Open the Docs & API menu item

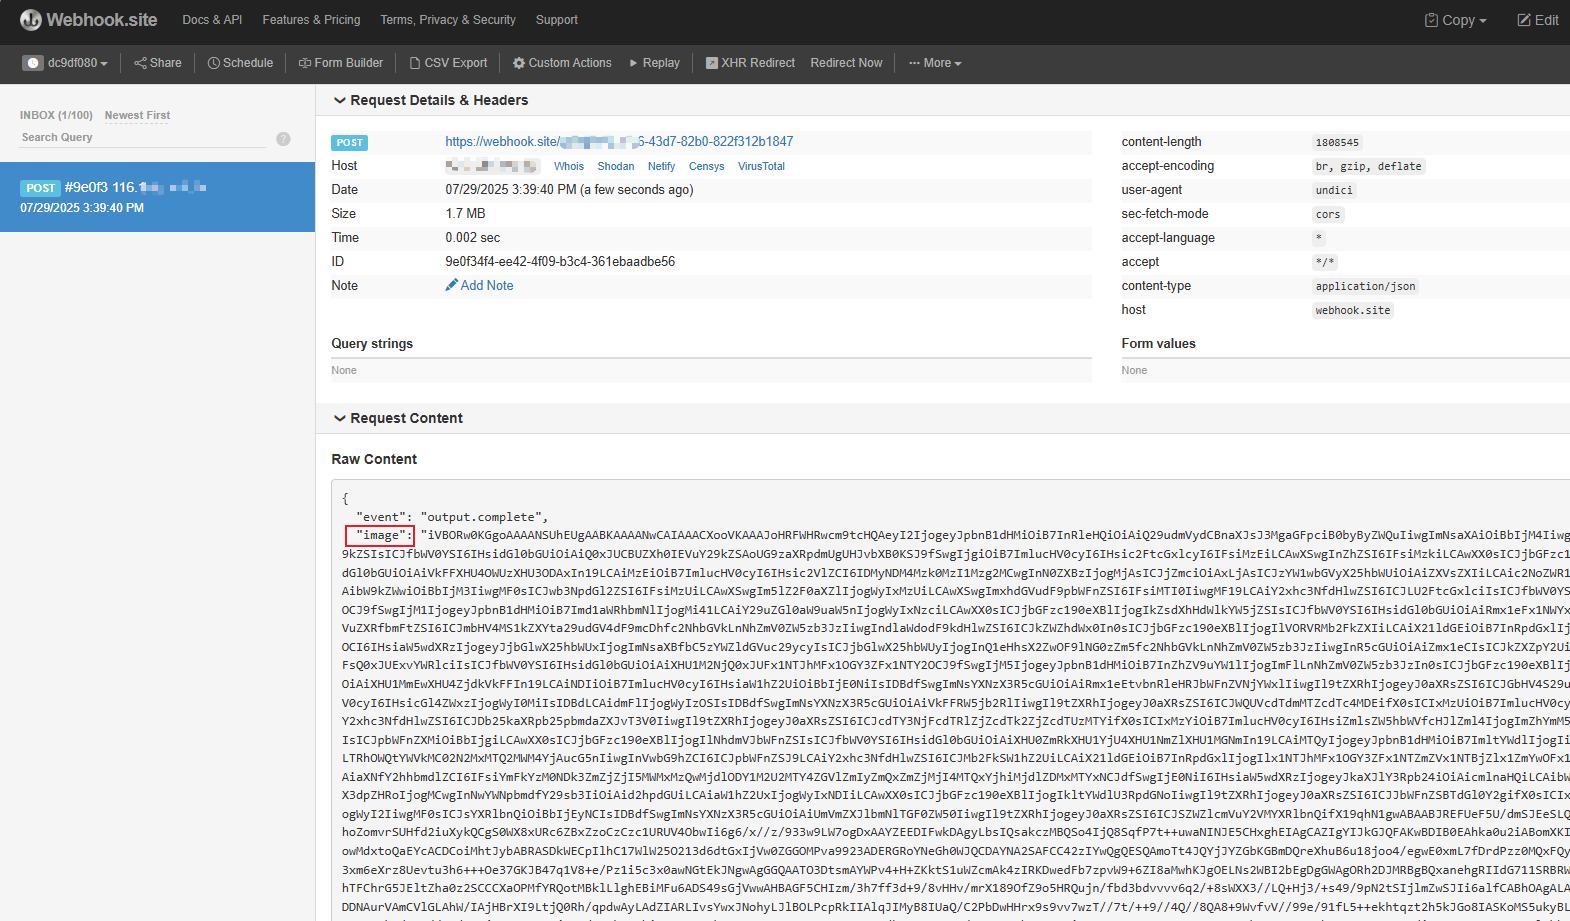point(212,20)
